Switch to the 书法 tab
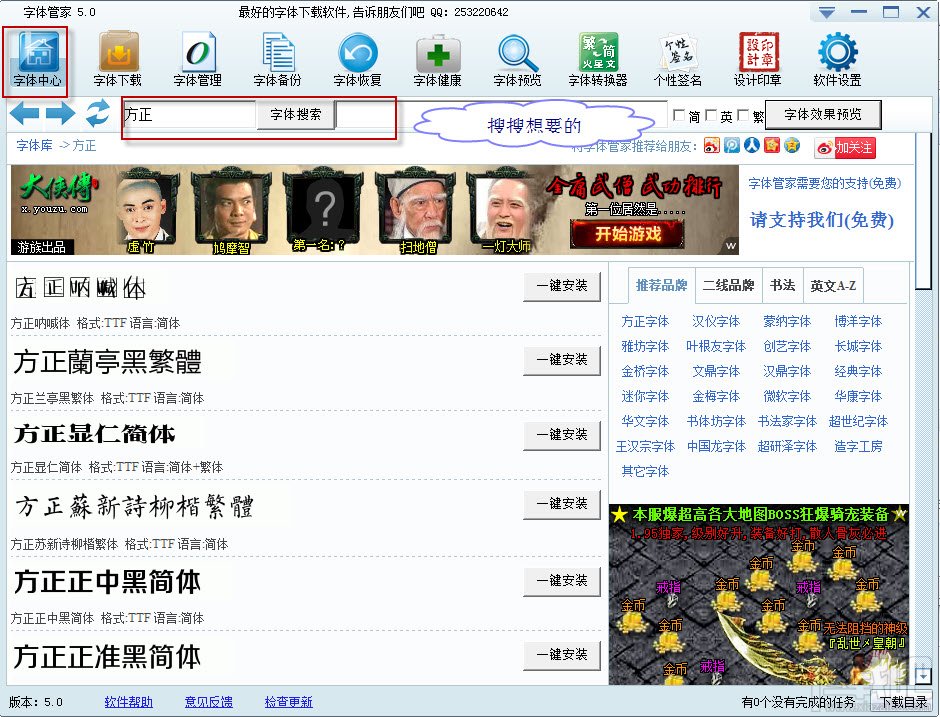Image resolution: width=940 pixels, height=717 pixels. (782, 285)
